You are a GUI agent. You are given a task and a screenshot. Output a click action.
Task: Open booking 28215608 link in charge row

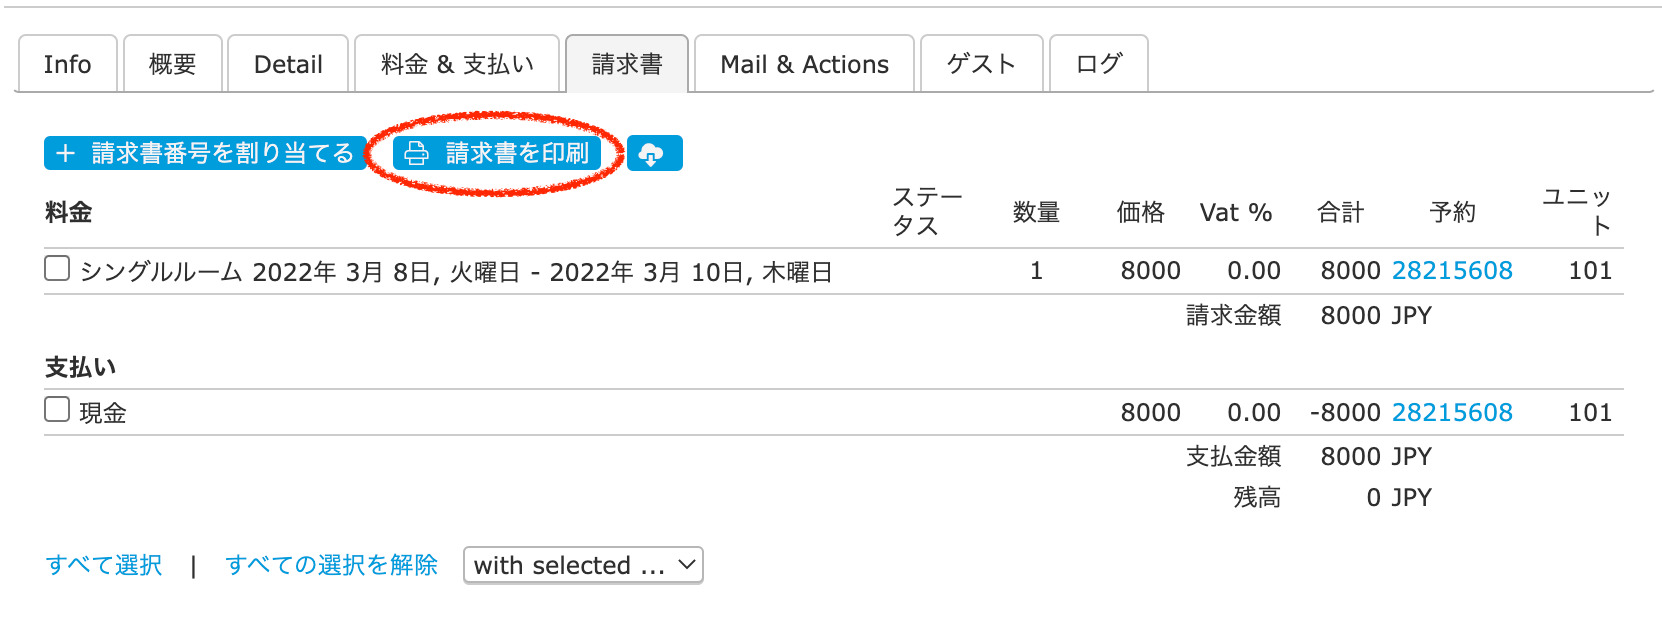click(1451, 271)
